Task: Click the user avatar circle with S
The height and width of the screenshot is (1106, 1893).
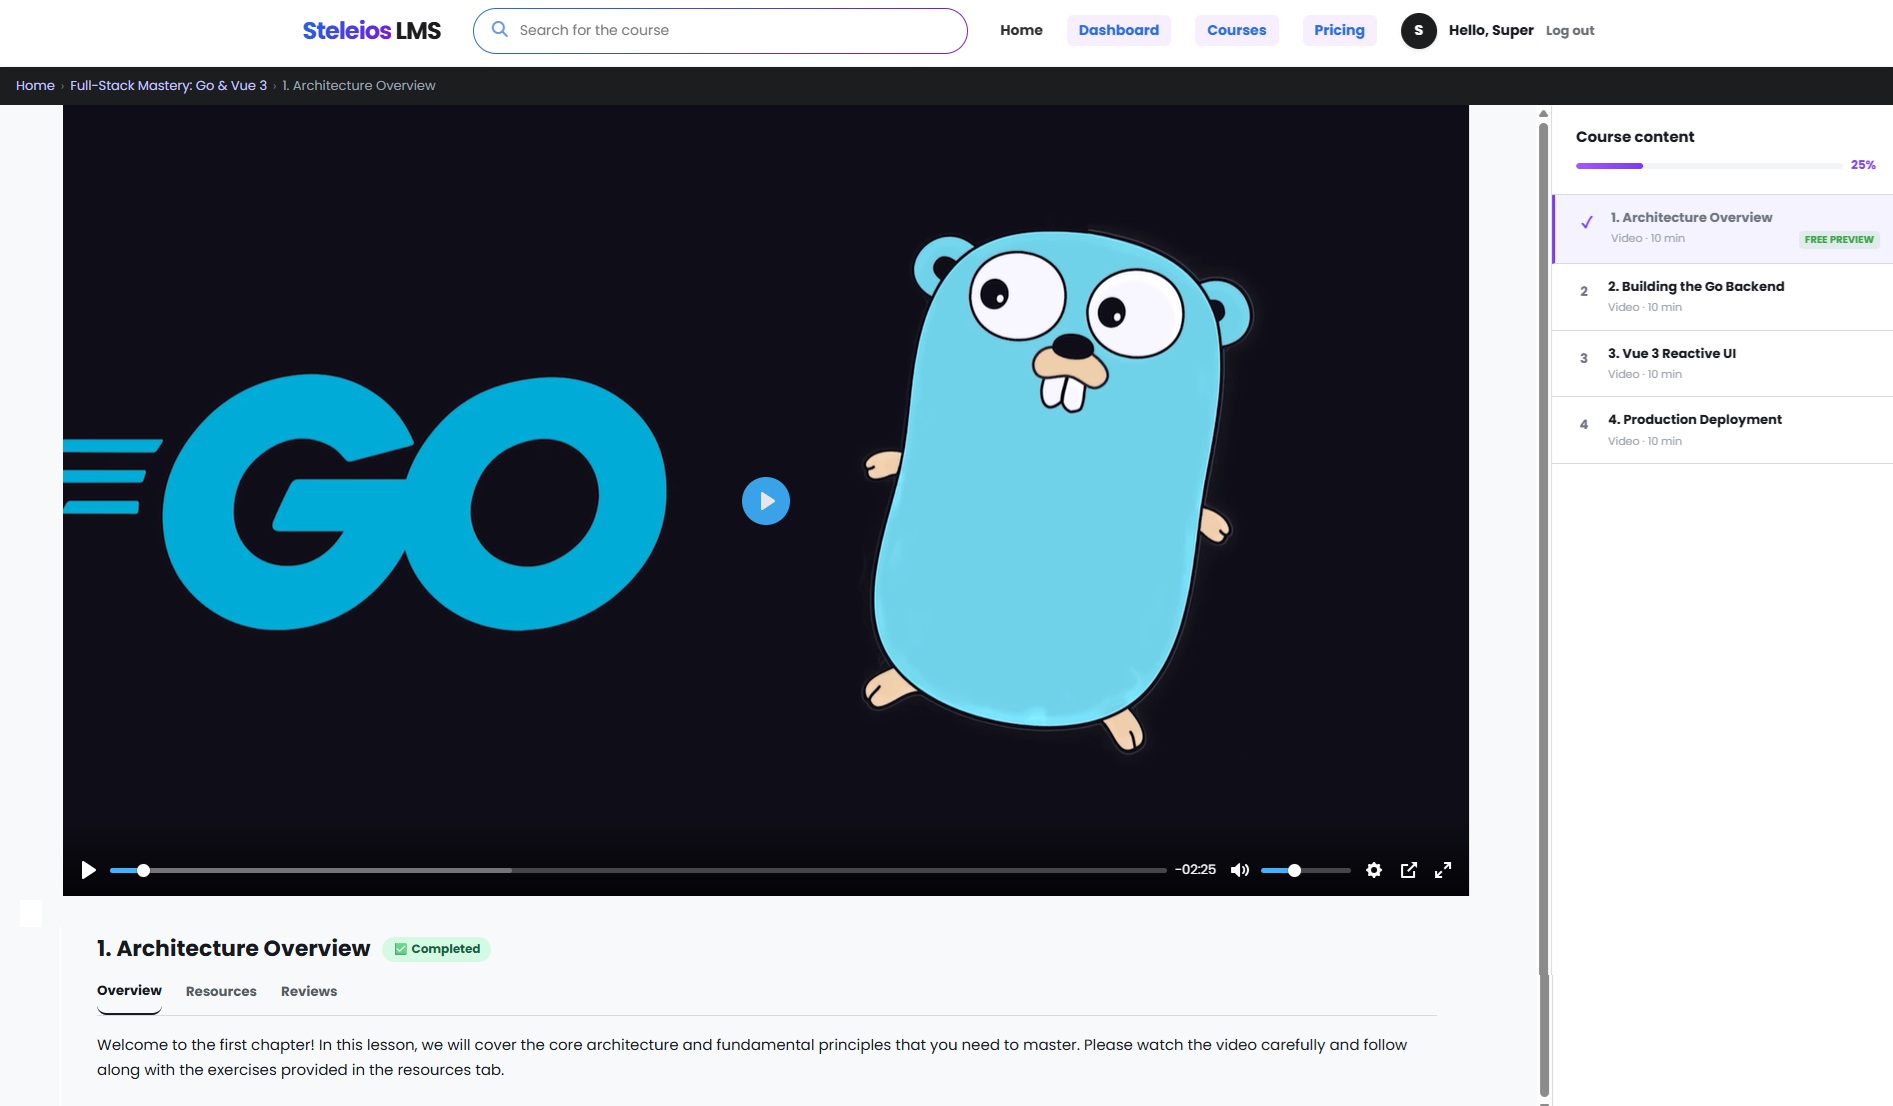Action: 1418,31
